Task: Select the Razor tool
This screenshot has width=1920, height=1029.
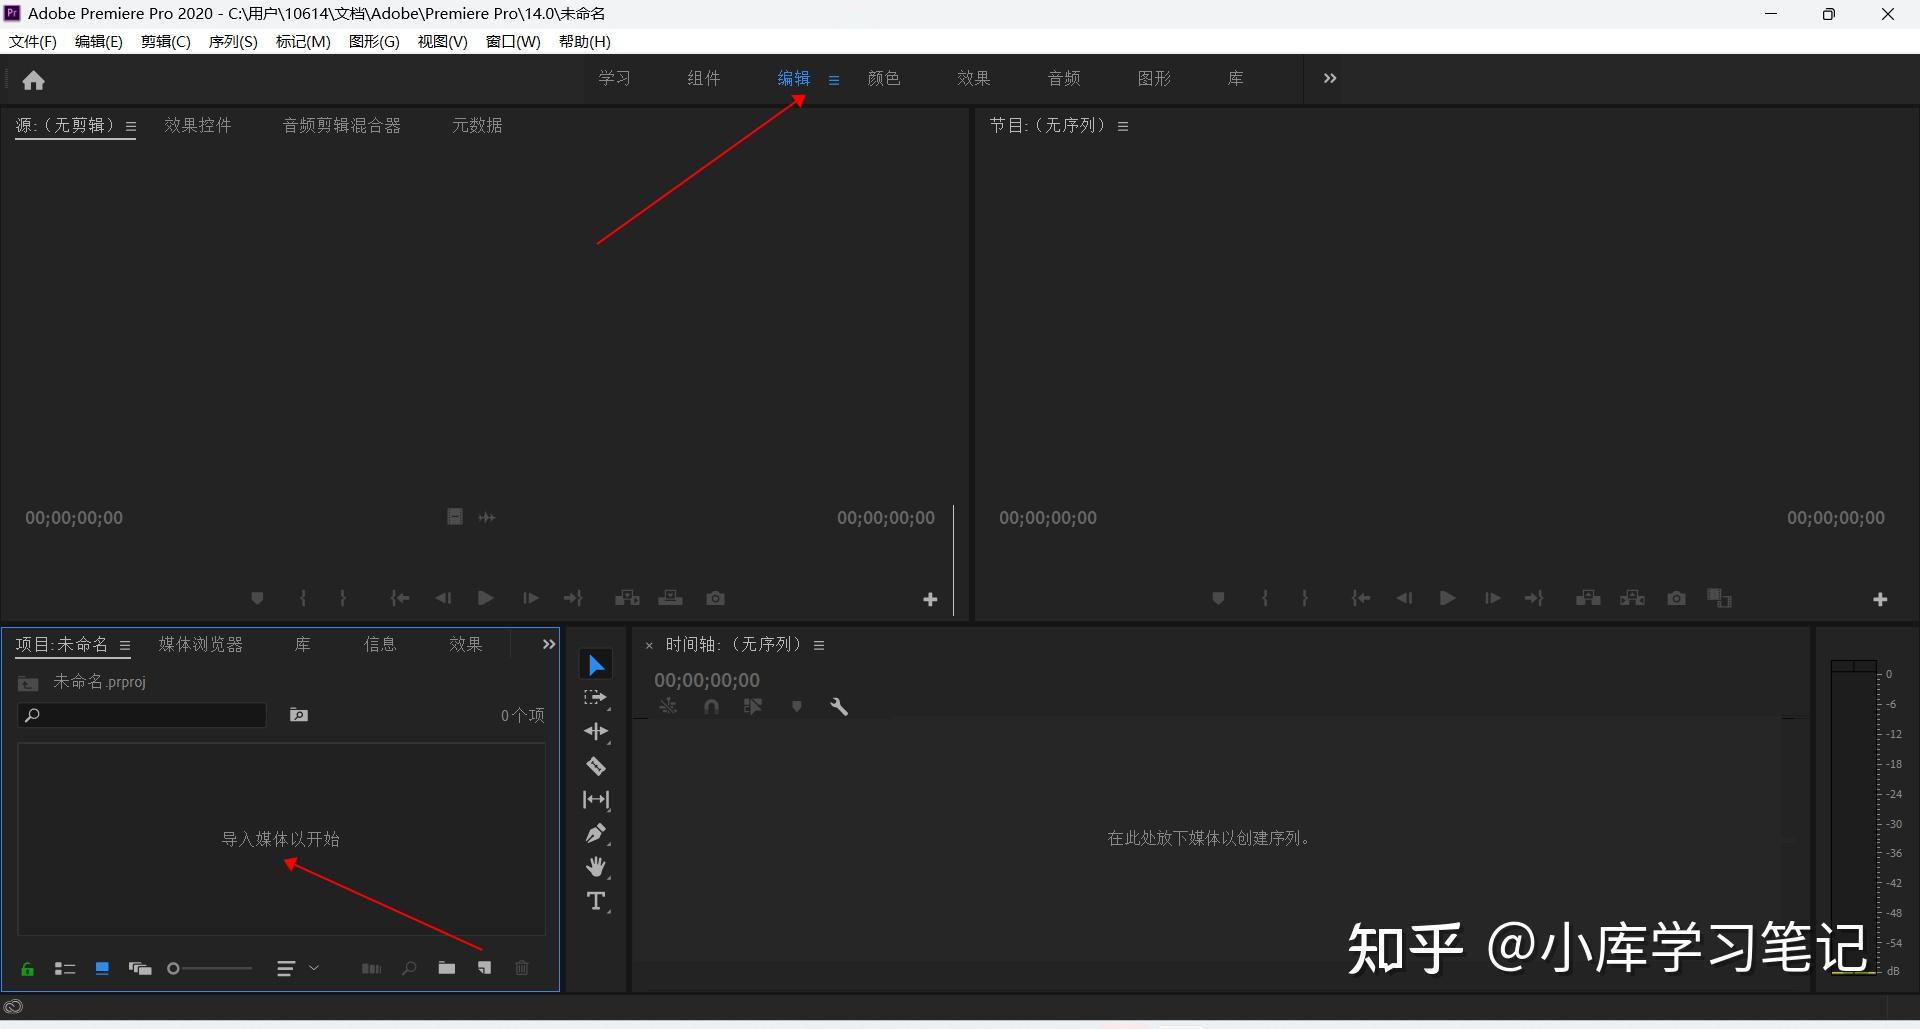Action: 596,767
